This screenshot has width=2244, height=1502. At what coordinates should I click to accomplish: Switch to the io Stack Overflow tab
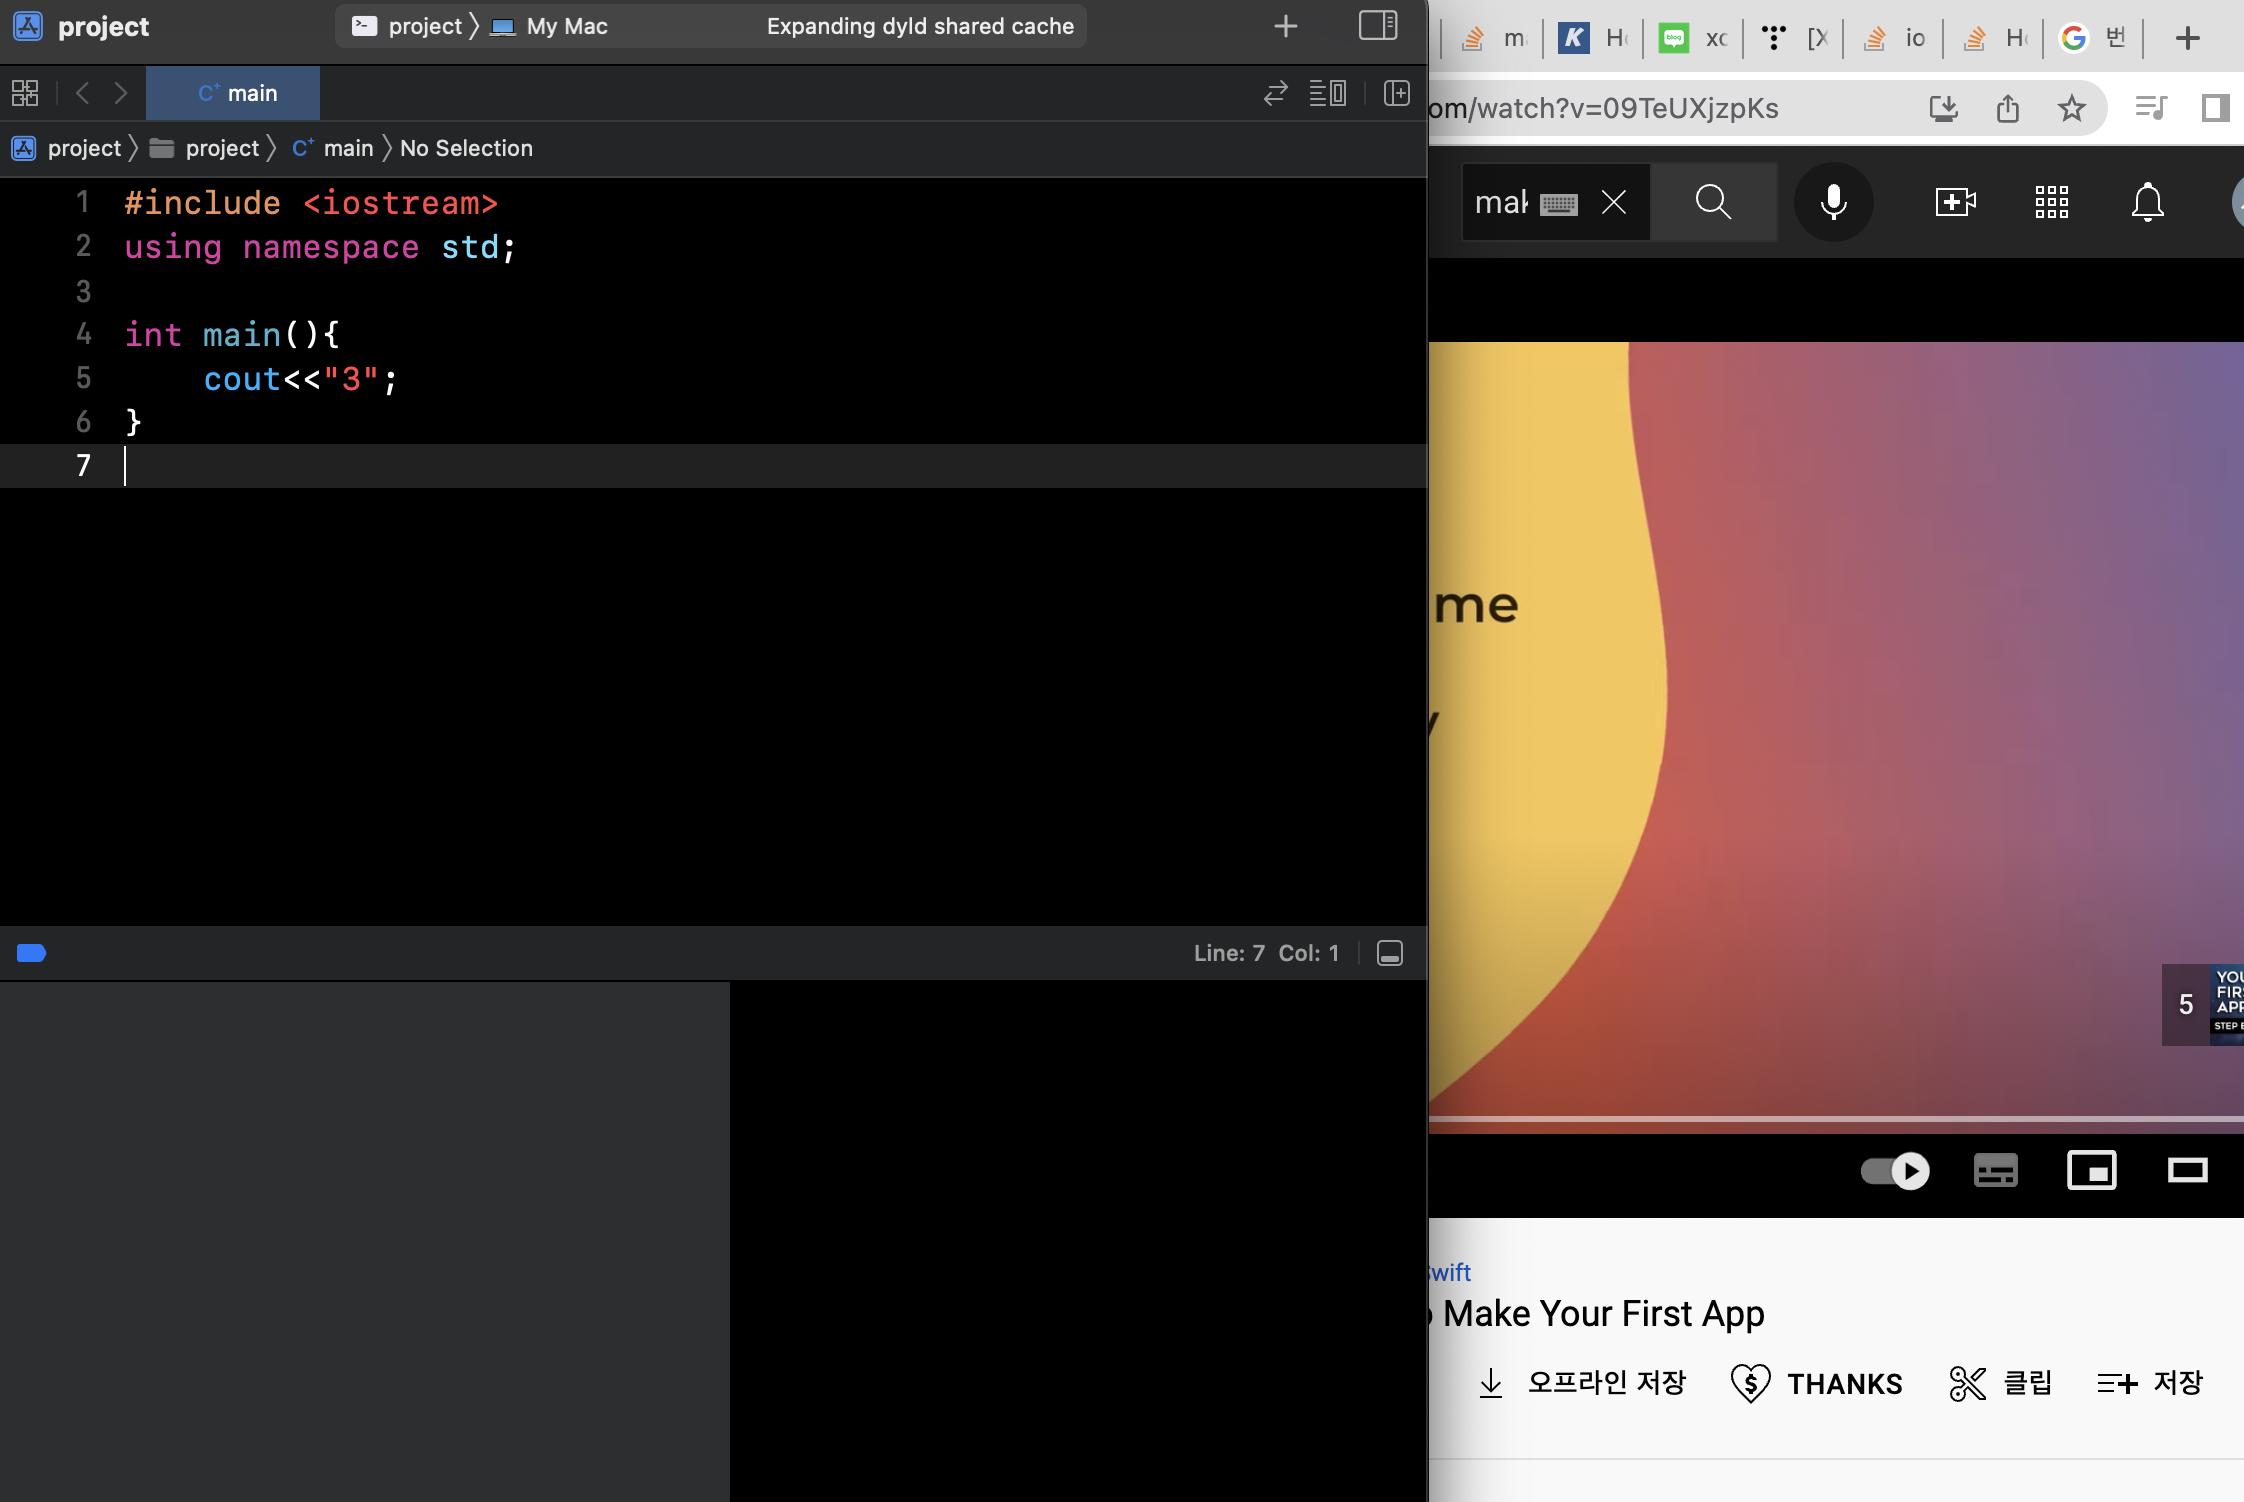(1893, 39)
